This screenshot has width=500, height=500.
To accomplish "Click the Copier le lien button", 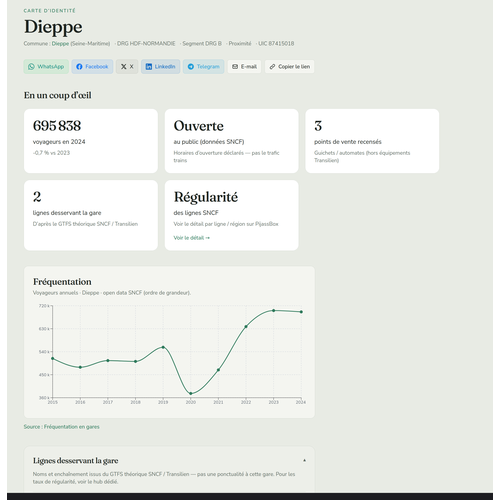I will [x=289, y=67].
